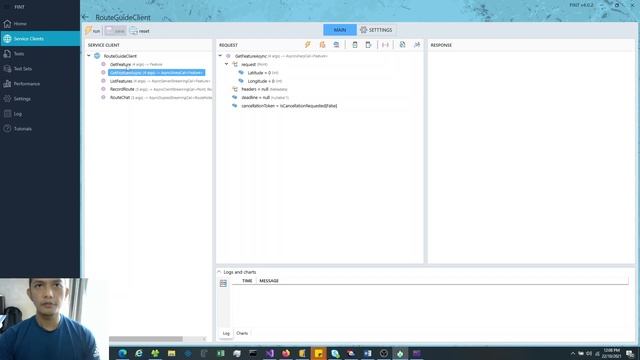Click the taskbar clock
Screen dimensions: 640x360
tap(611, 353)
